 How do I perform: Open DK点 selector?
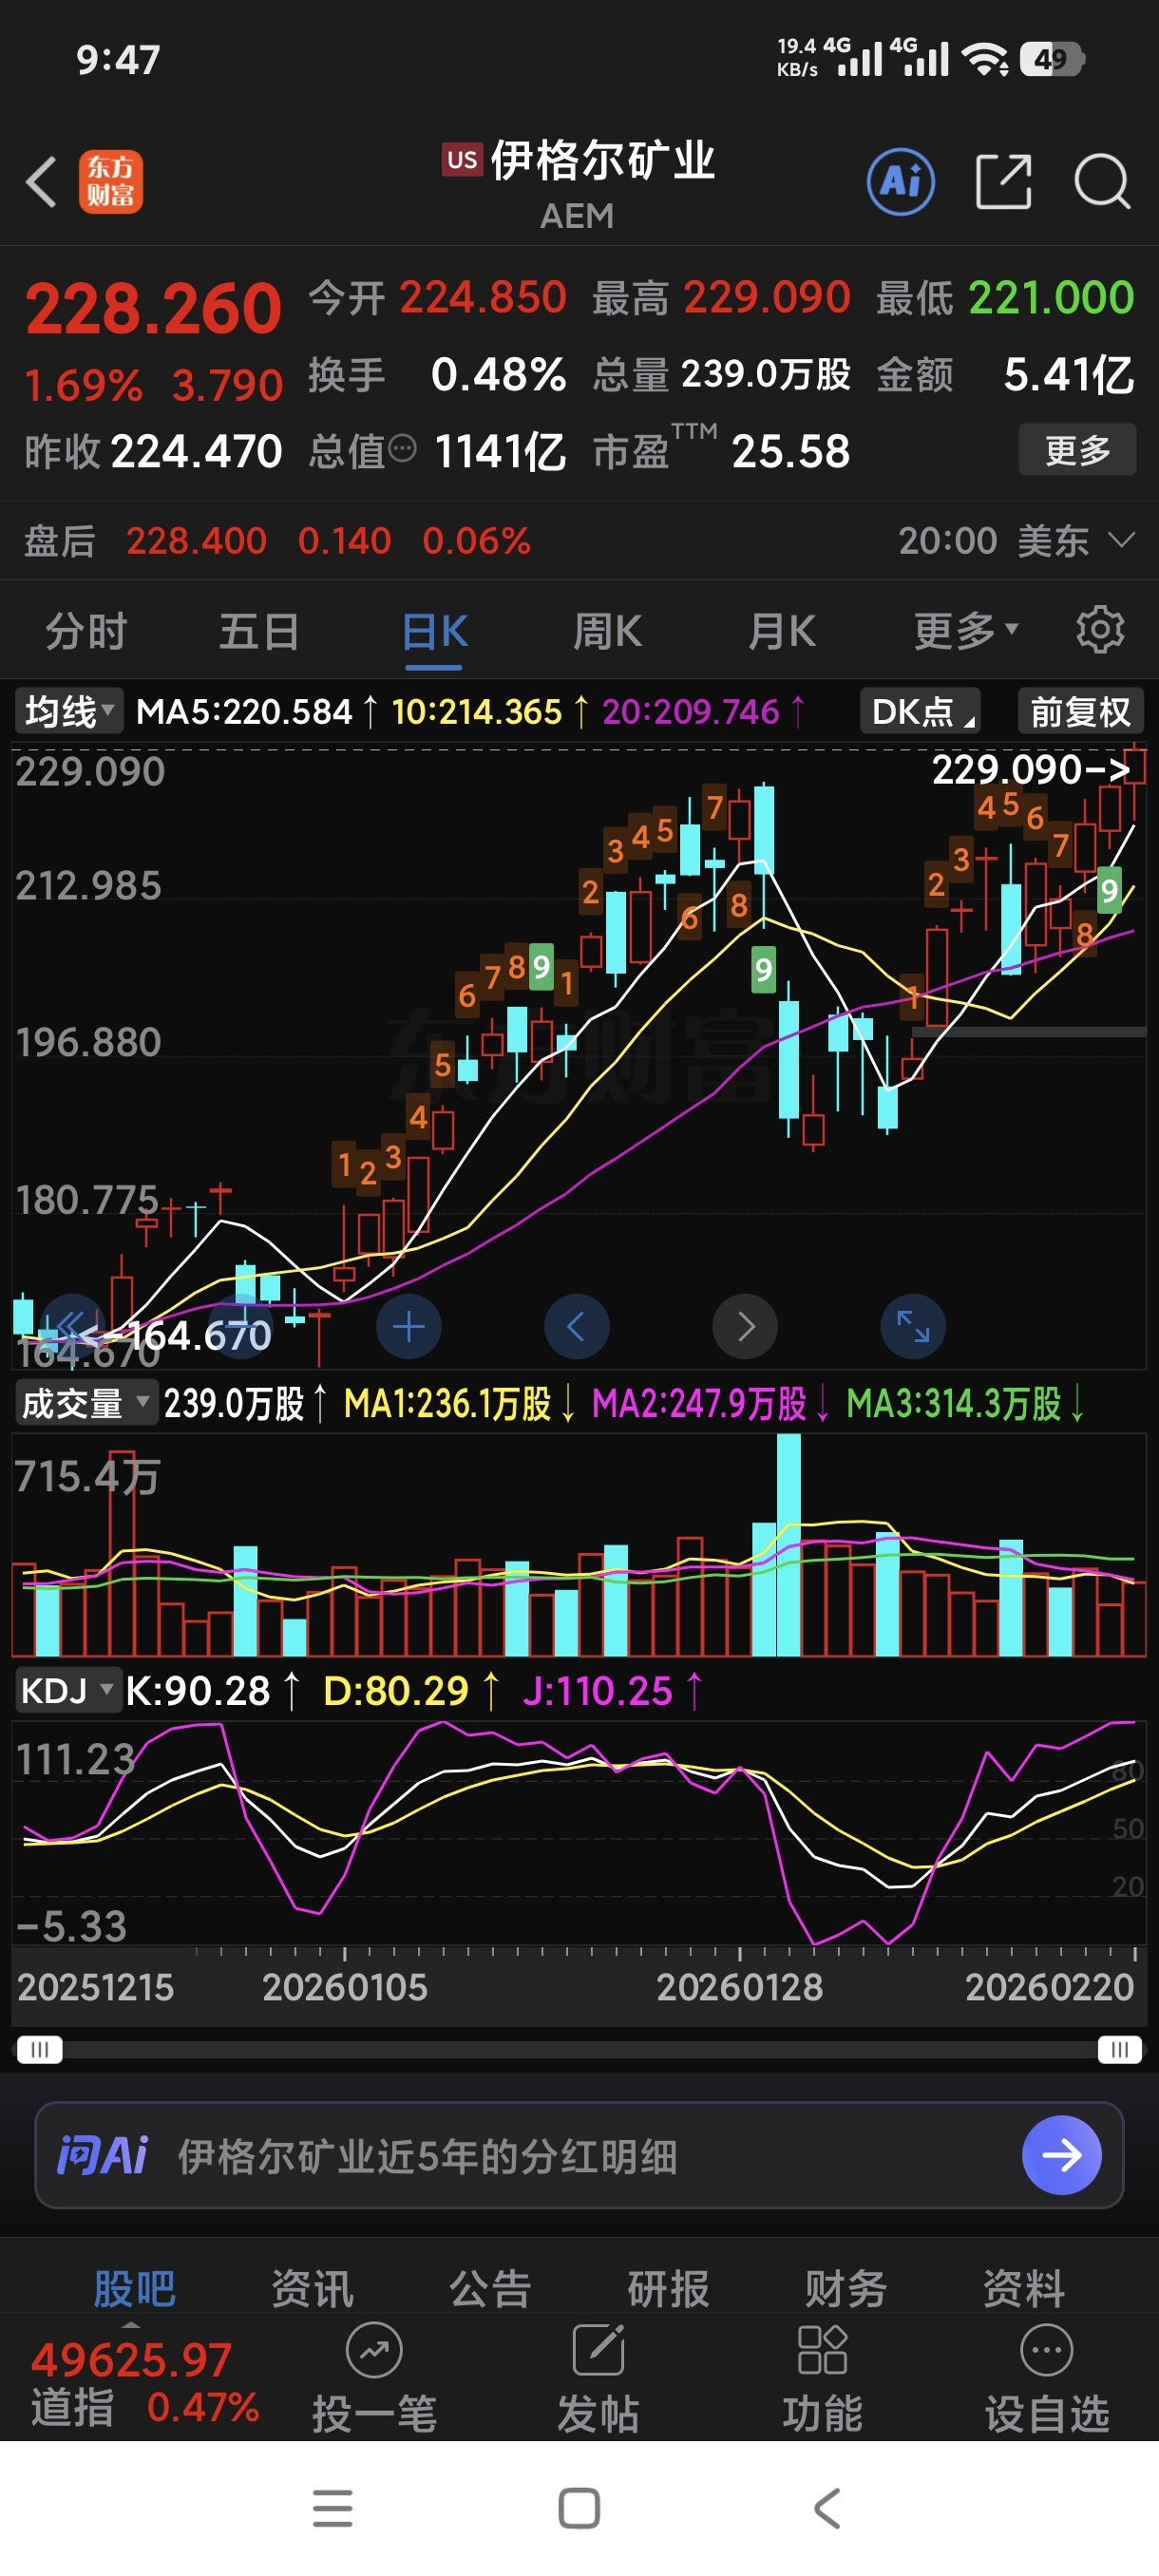point(919,712)
